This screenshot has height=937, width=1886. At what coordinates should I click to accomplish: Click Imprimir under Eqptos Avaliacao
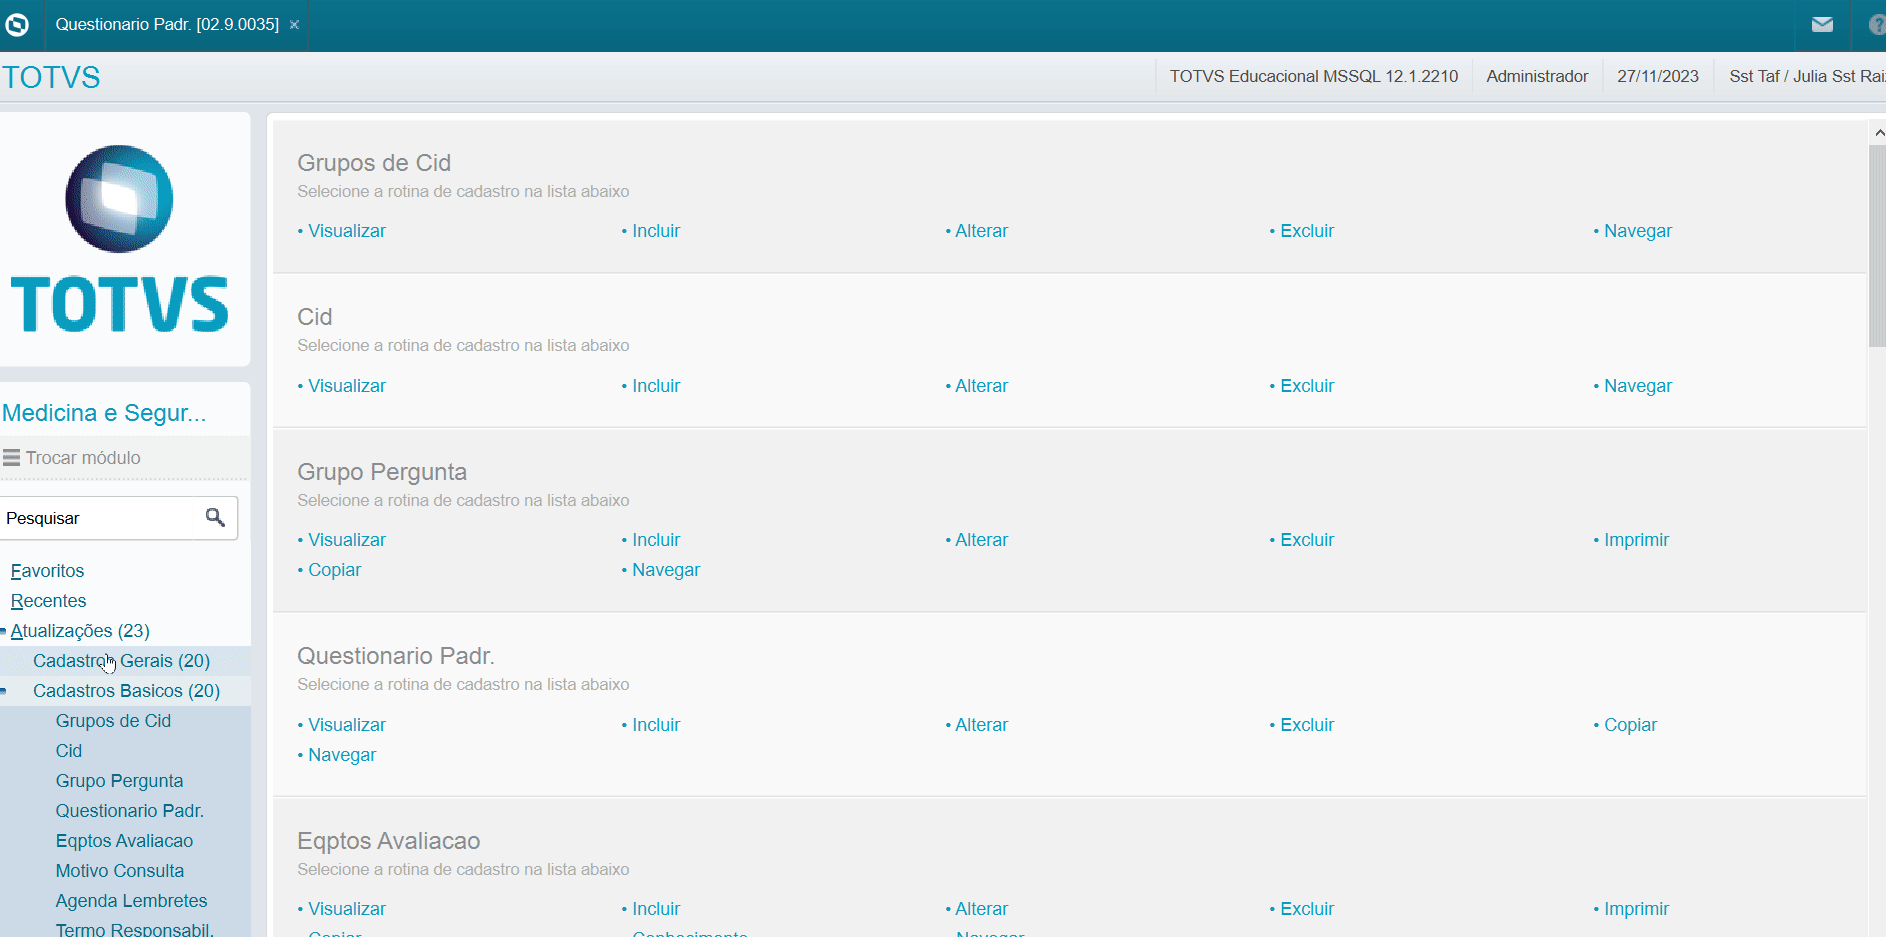point(1637,909)
